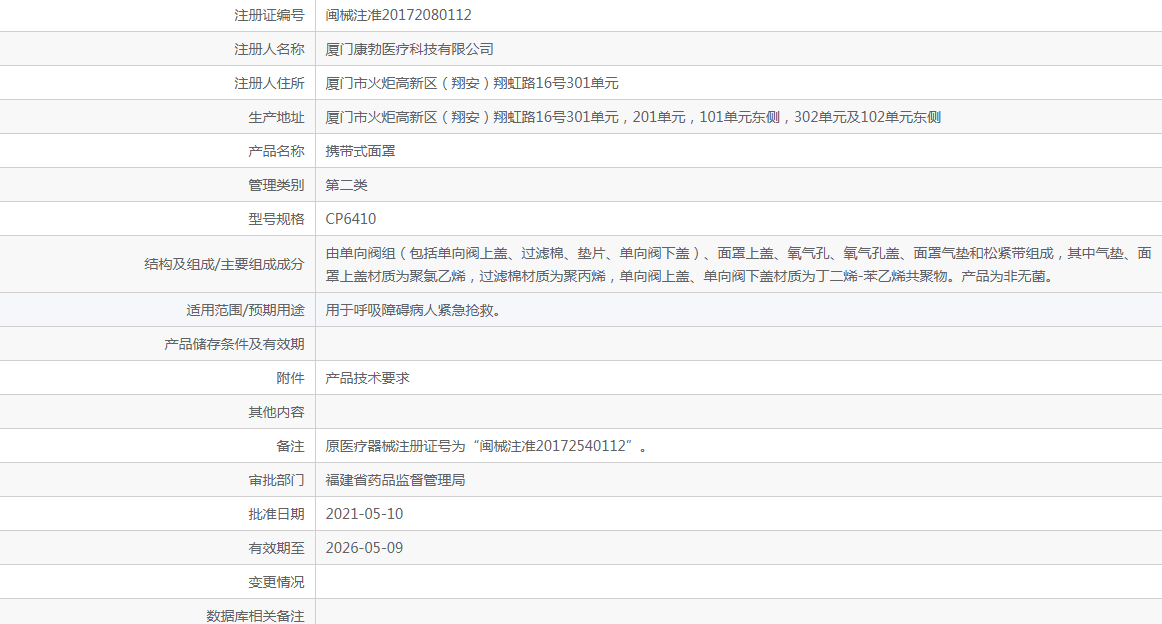
Task: Click the production address listing 302单元及102单元东侧
Action: point(633,117)
